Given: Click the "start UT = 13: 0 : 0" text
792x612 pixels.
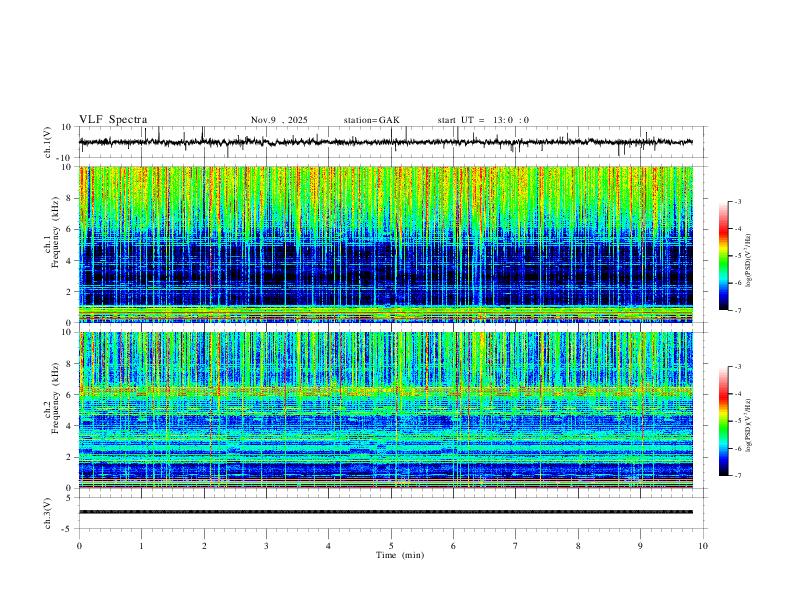Looking at the screenshot, I should (483, 120).
